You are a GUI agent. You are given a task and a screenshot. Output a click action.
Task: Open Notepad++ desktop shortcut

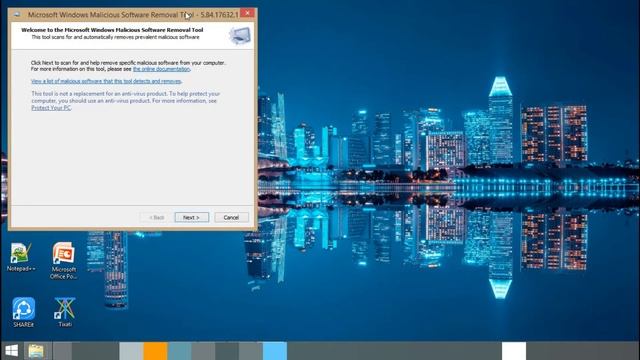(x=21, y=256)
